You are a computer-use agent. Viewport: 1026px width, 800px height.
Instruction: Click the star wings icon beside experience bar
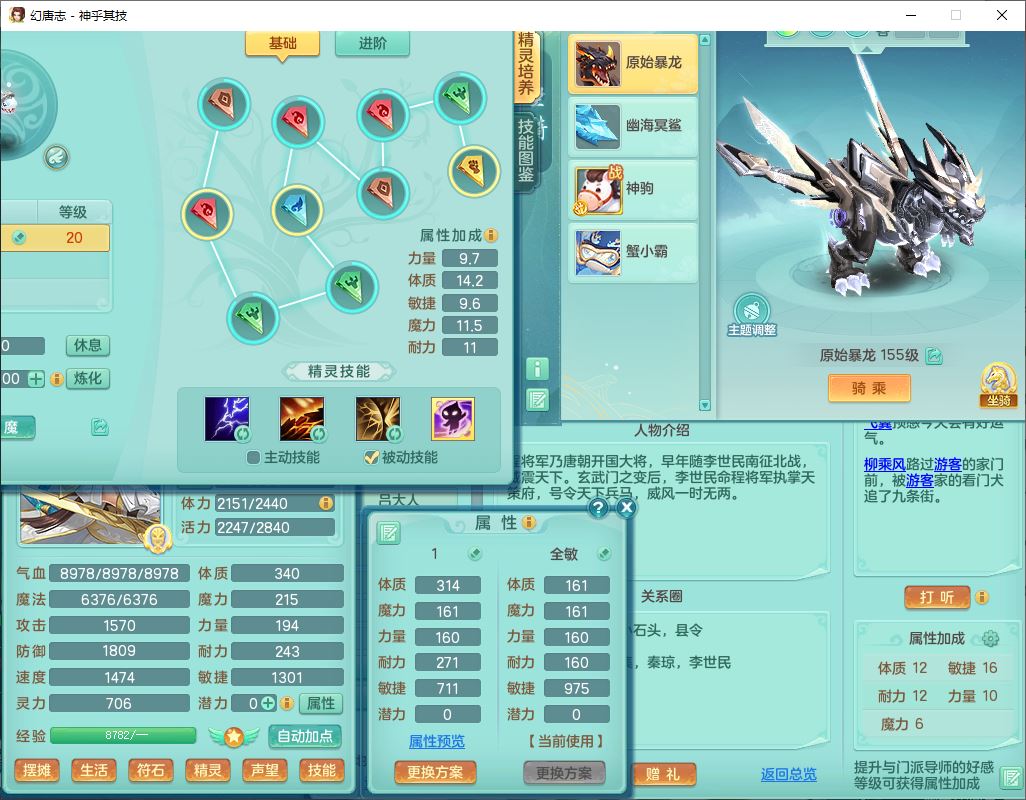(234, 737)
